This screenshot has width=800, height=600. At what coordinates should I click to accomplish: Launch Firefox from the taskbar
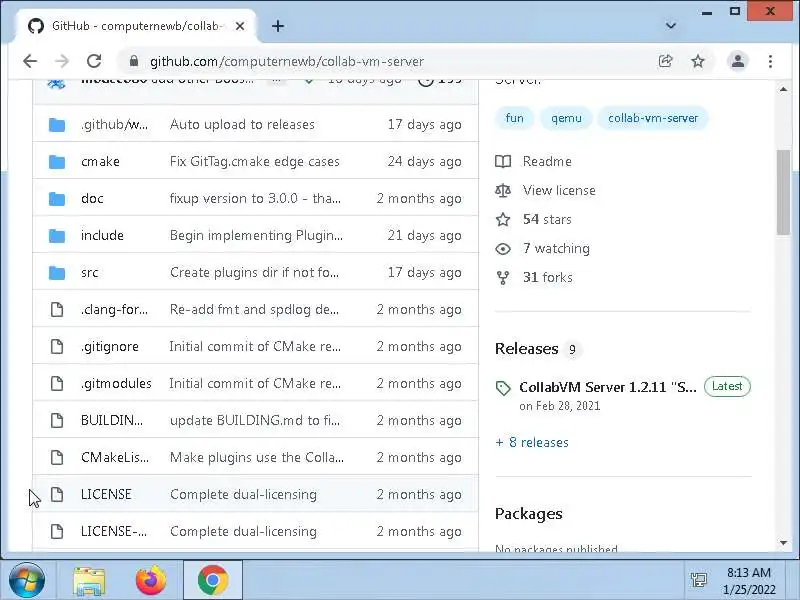point(151,580)
